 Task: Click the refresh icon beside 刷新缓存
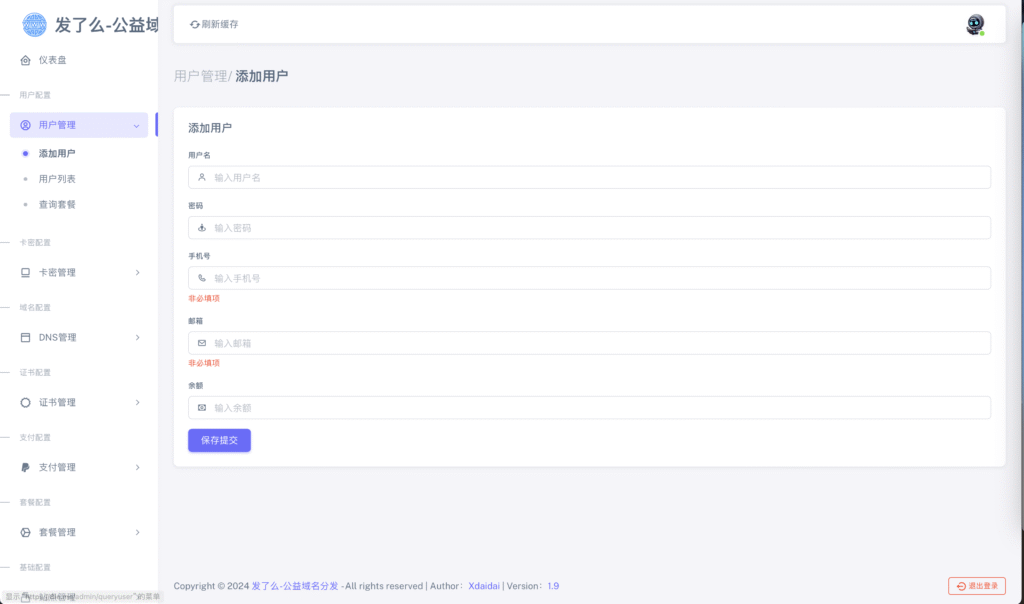pyautogui.click(x=195, y=24)
